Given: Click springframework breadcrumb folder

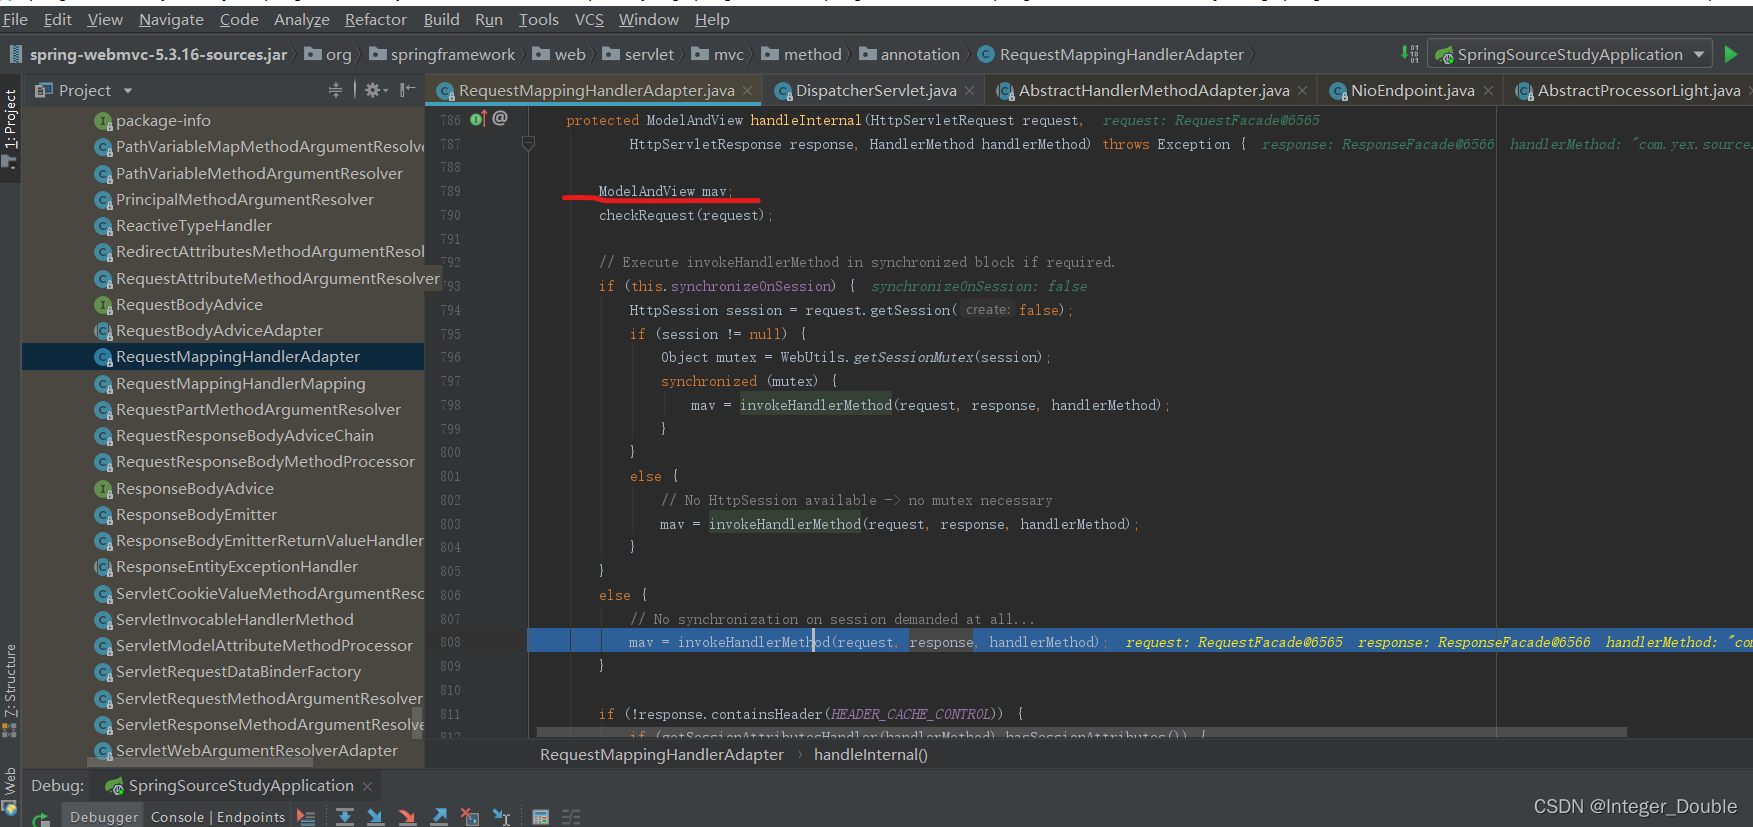Looking at the screenshot, I should [x=442, y=55].
